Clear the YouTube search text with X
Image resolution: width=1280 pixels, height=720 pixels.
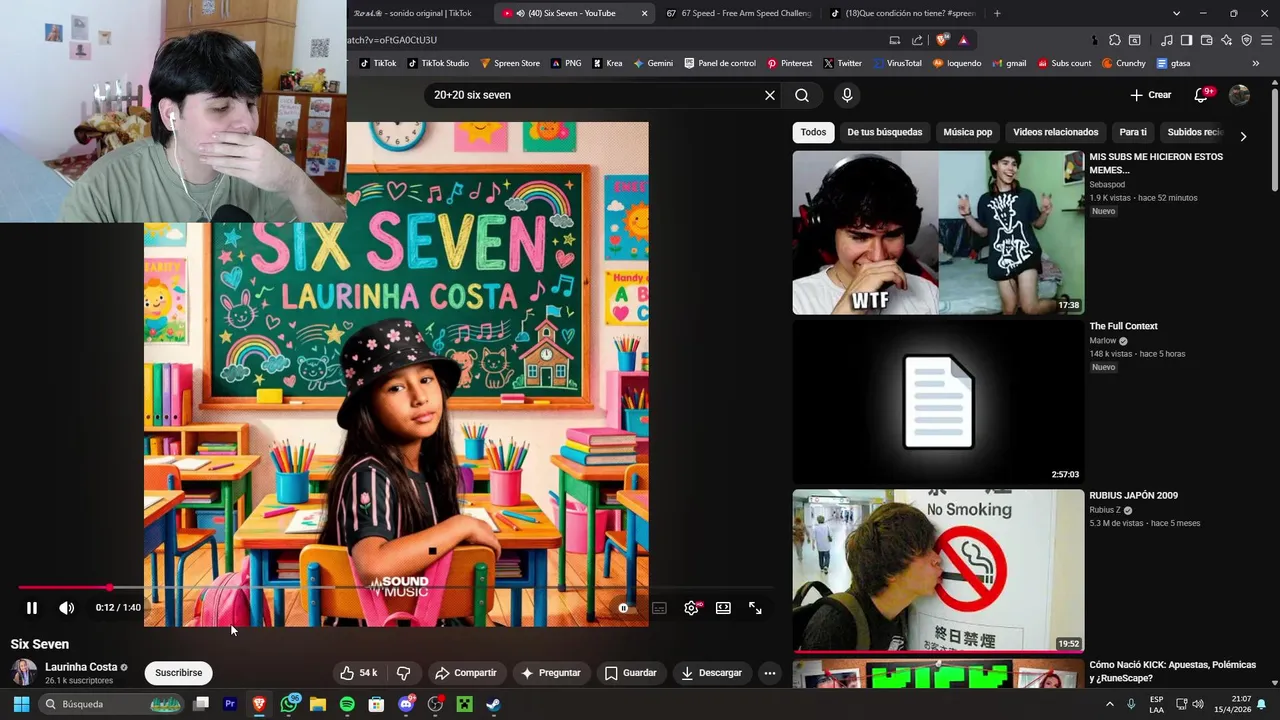click(770, 95)
